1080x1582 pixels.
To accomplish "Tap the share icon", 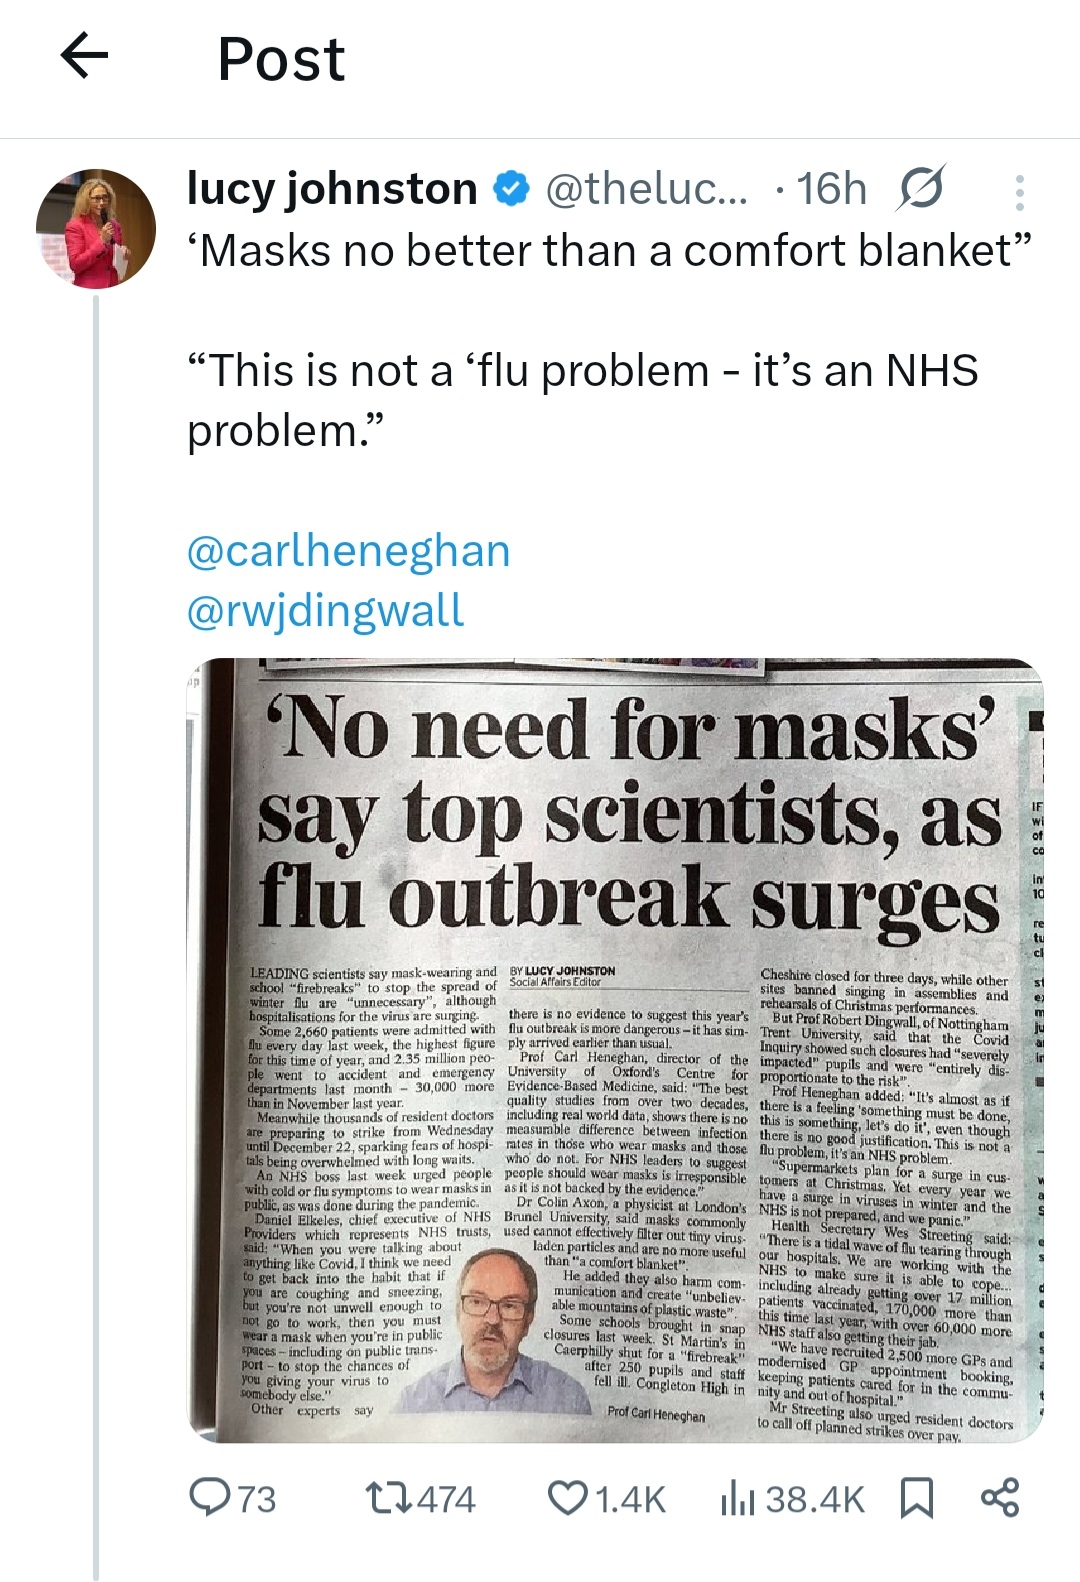I will [999, 1497].
